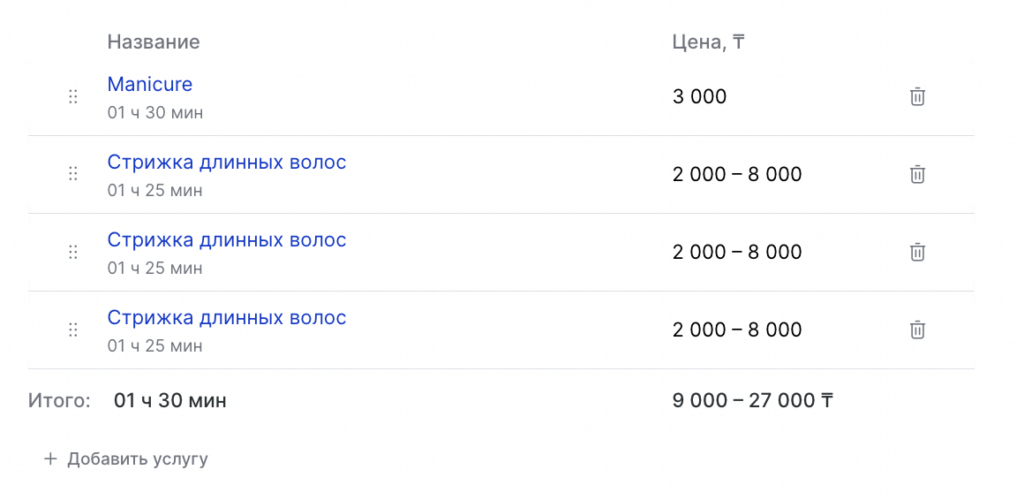The height and width of the screenshot is (500, 1024).
Task: Delete the first Стрижка длинных волос row
Action: (x=917, y=174)
